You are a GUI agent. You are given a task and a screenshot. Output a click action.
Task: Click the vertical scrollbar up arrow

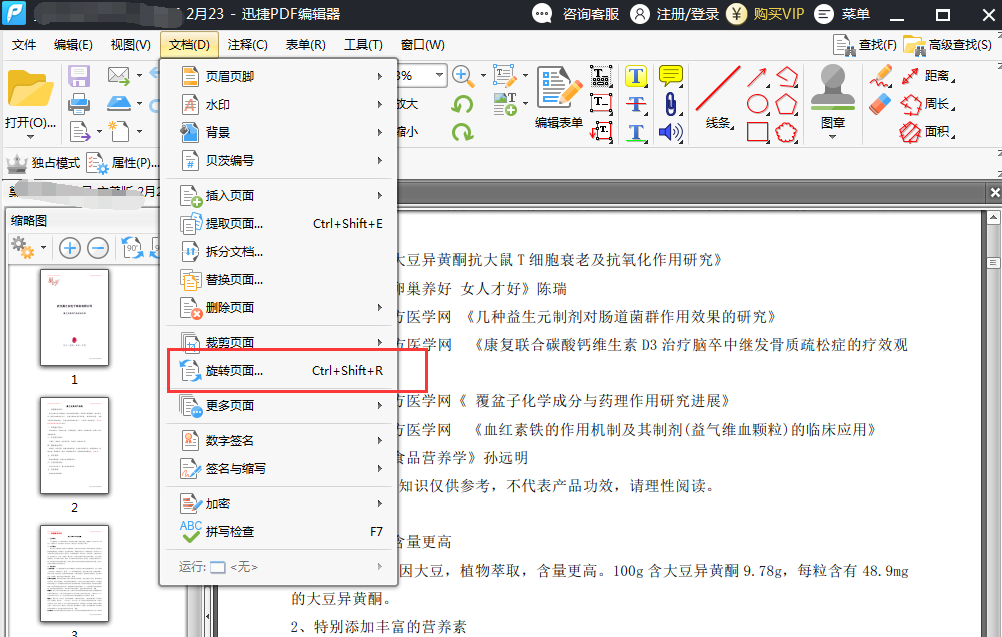pos(993,219)
